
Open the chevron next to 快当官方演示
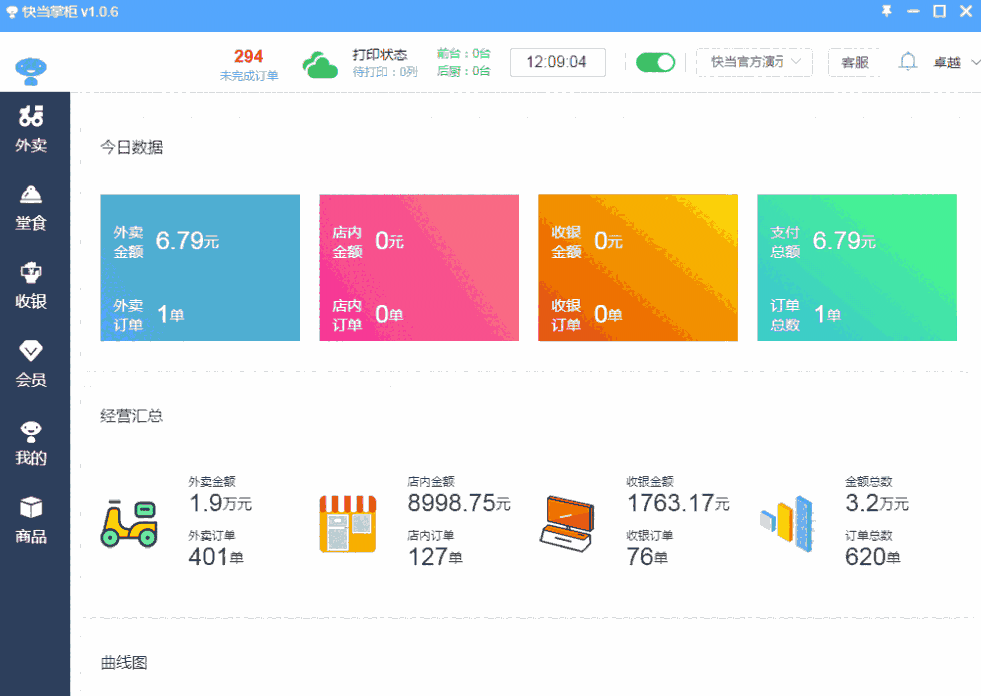pos(797,62)
